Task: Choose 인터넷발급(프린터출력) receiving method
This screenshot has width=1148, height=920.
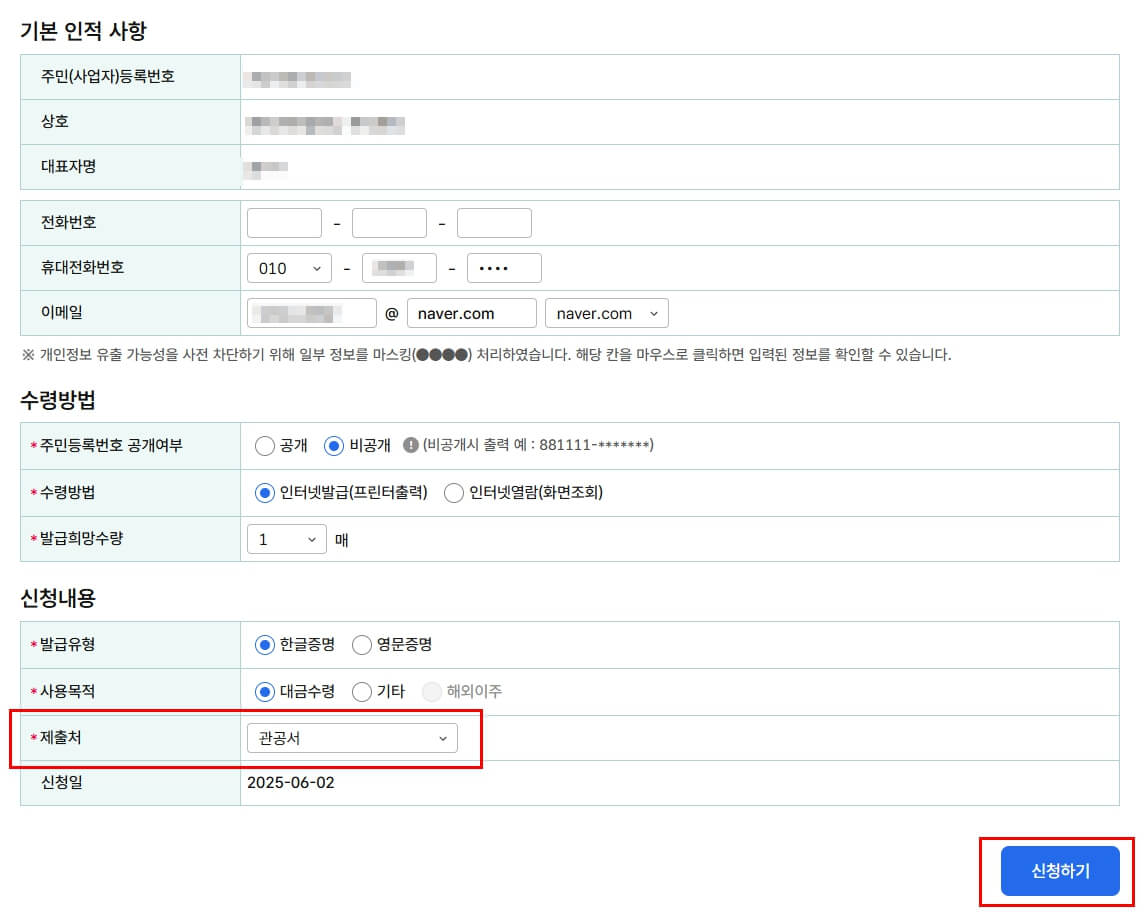Action: [263, 492]
